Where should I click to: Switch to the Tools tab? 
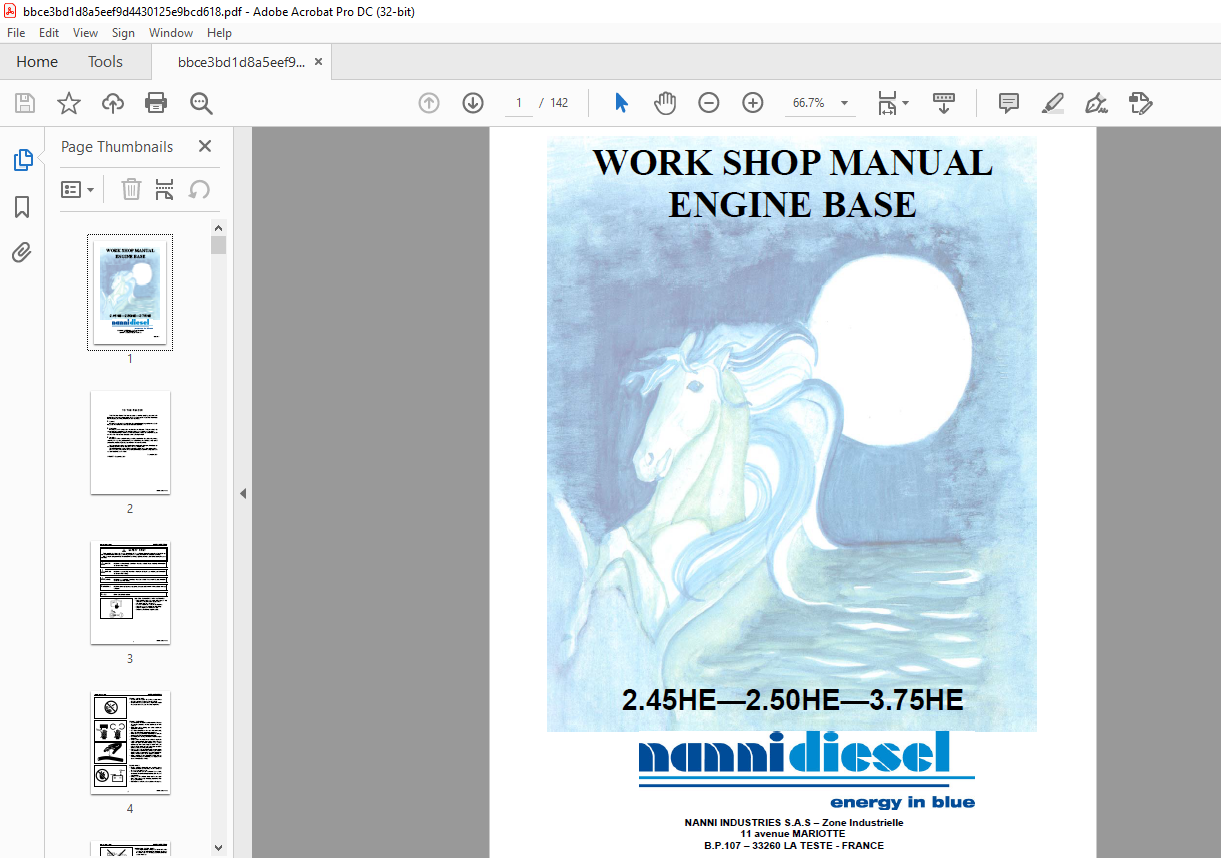(x=105, y=62)
